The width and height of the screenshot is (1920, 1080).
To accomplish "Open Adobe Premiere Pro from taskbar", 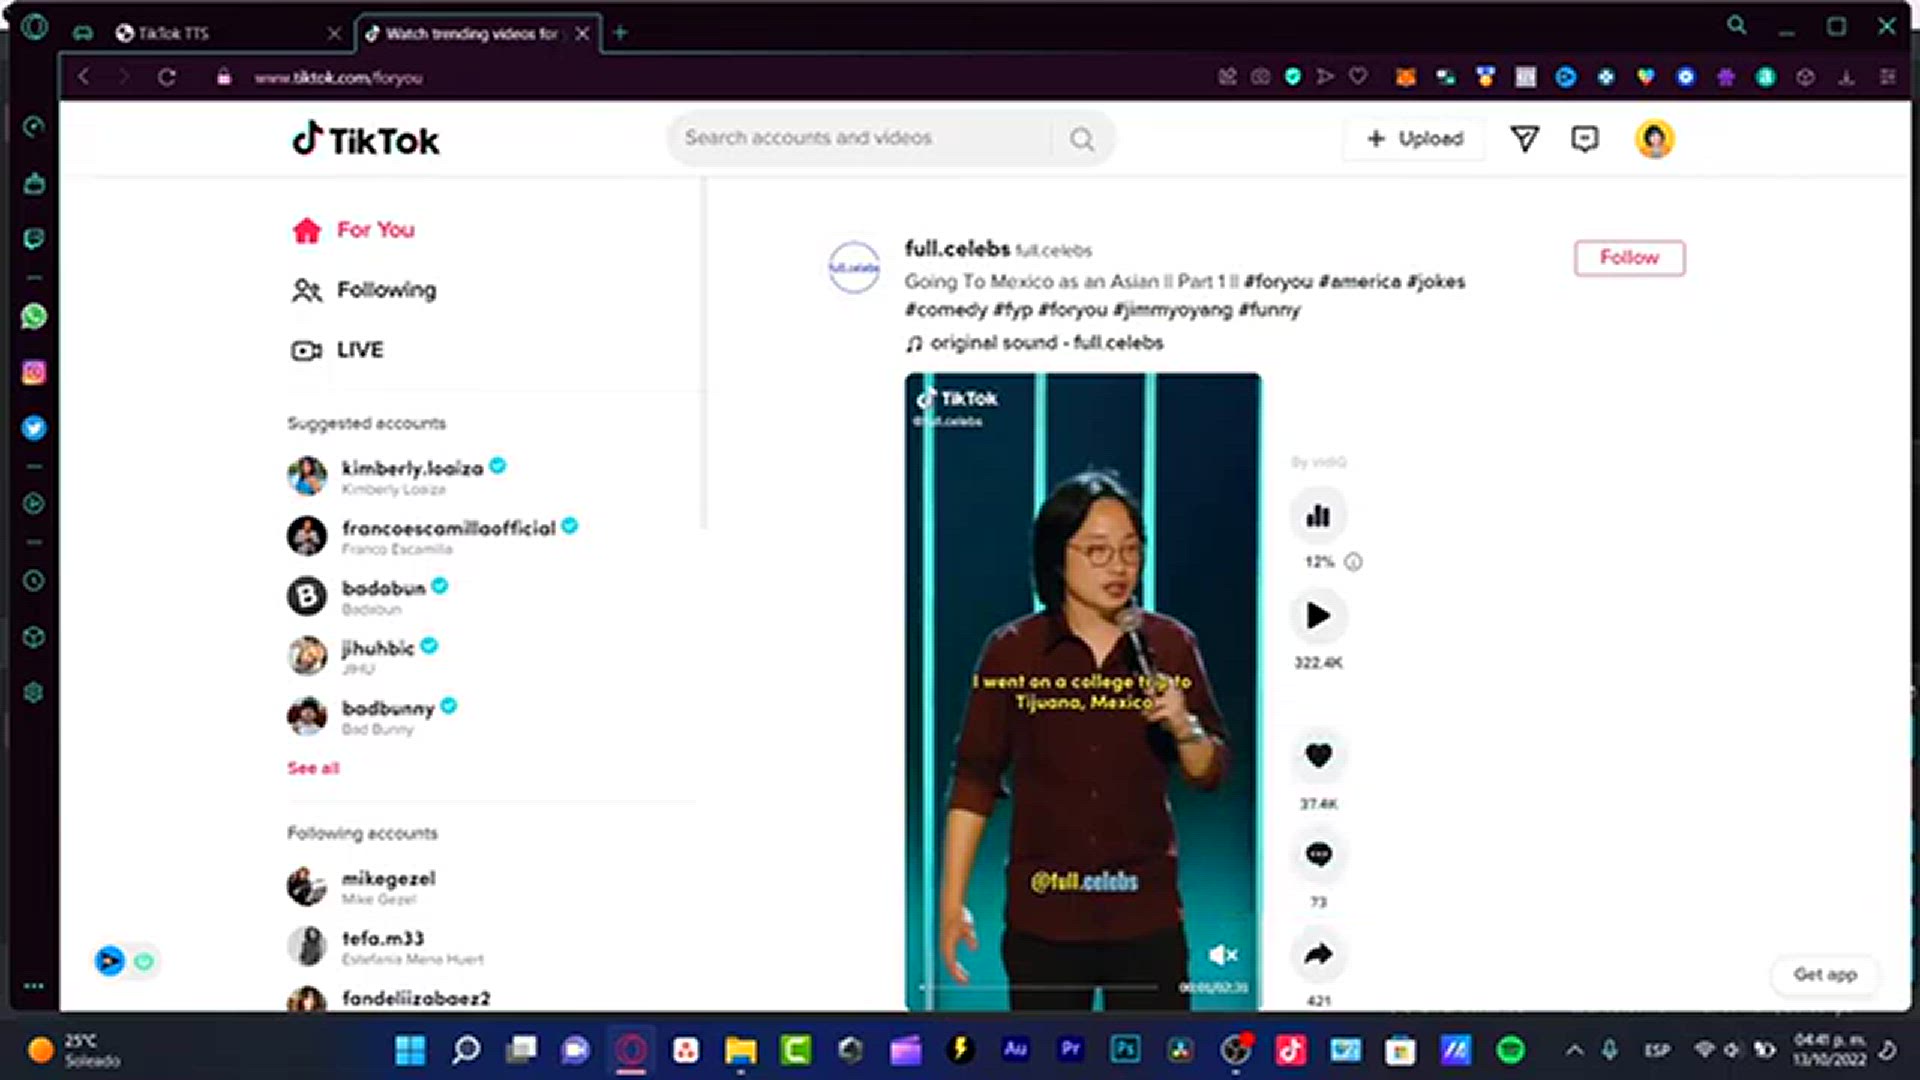I will [x=1070, y=1049].
